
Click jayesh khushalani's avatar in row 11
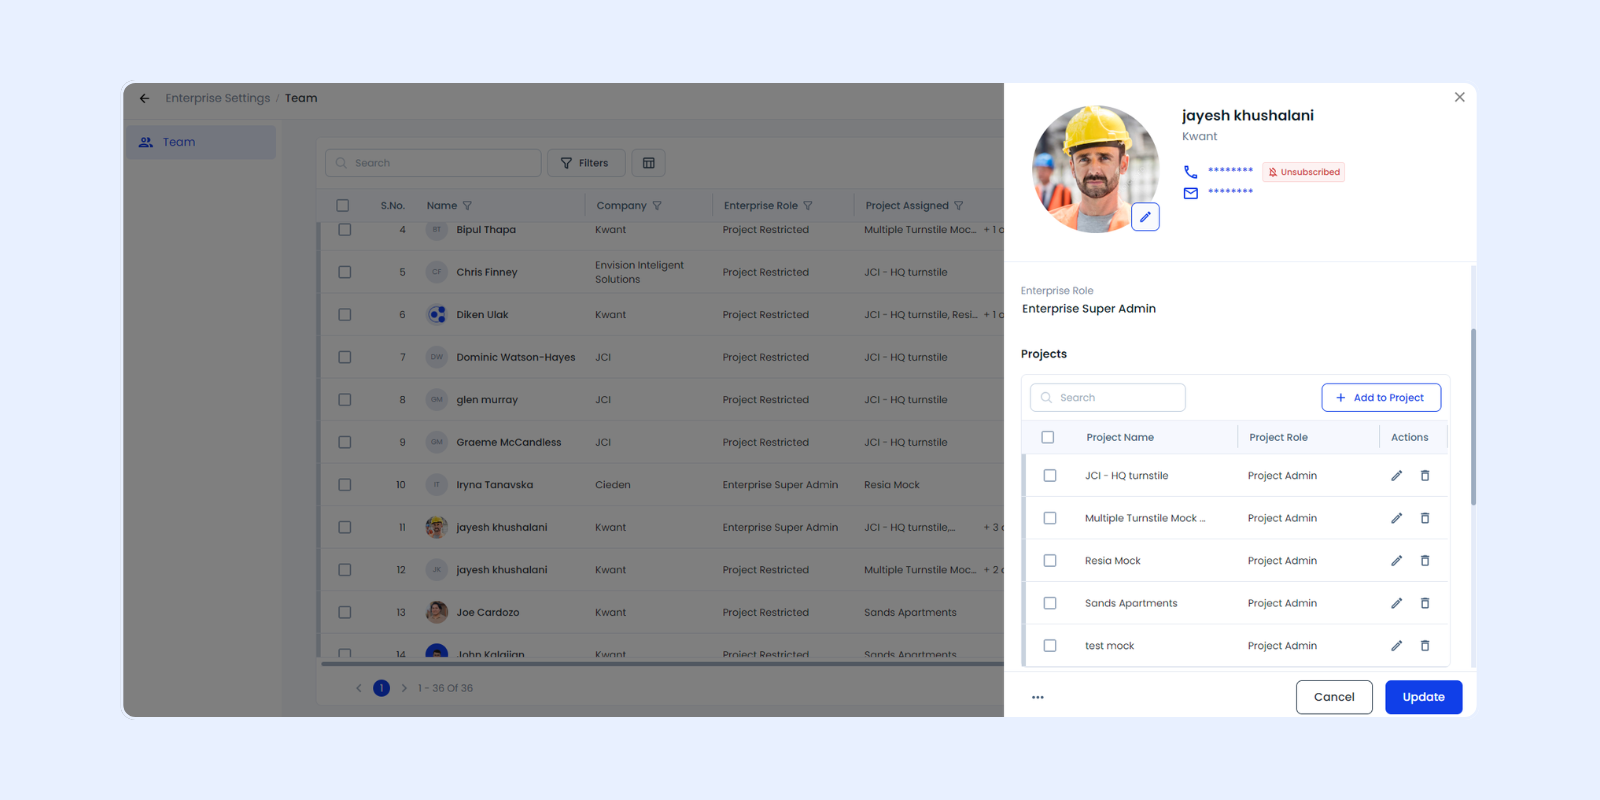tap(436, 527)
